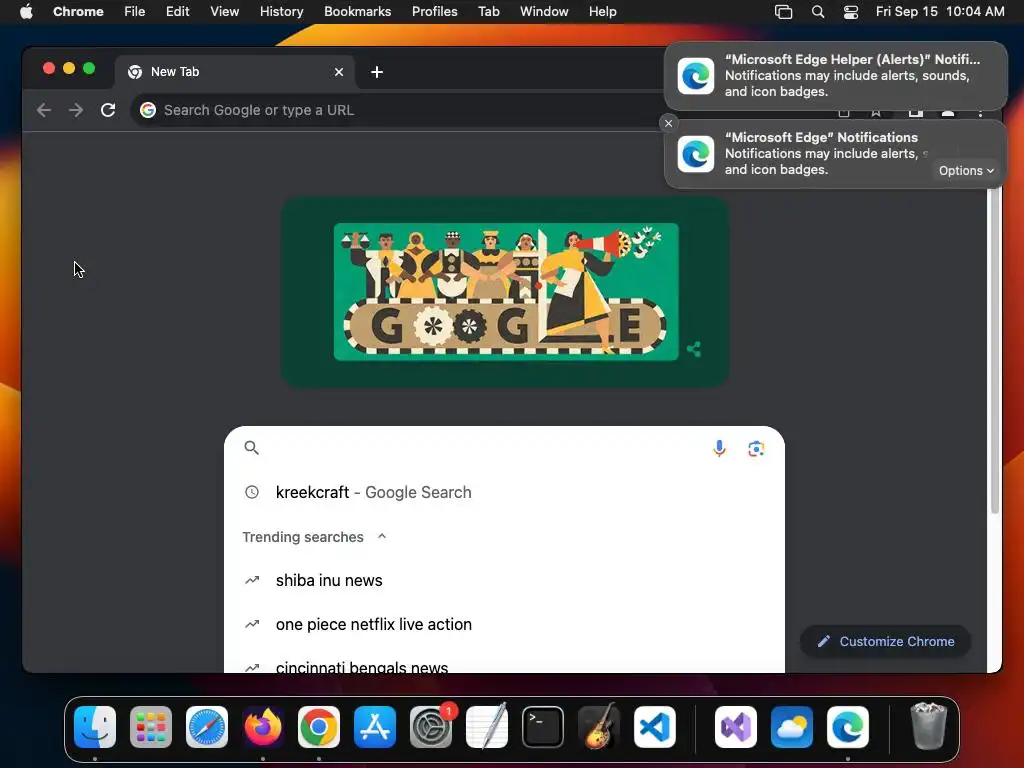Click the browser forward arrow
Screen dimensions: 1024x768
click(76, 110)
